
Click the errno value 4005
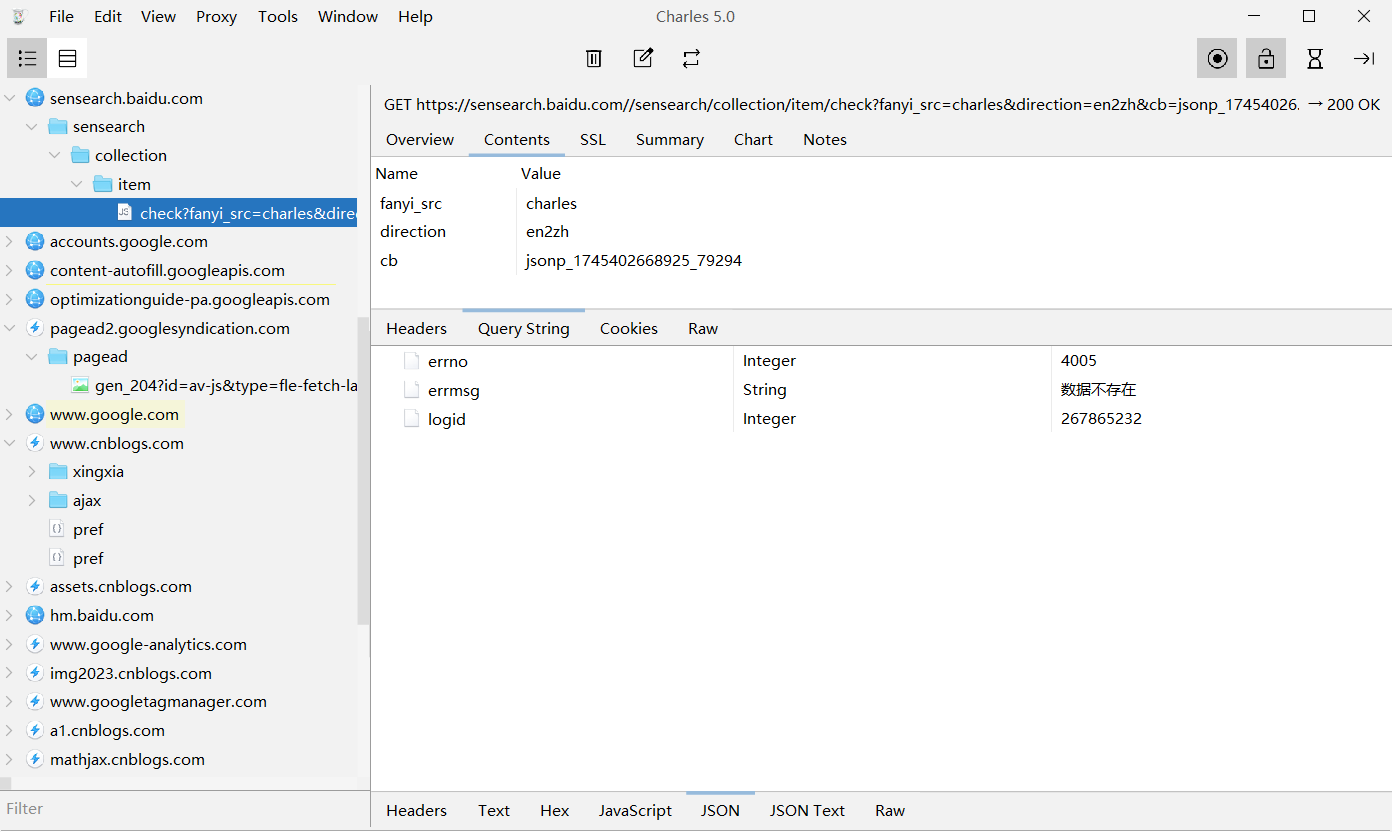(1079, 361)
